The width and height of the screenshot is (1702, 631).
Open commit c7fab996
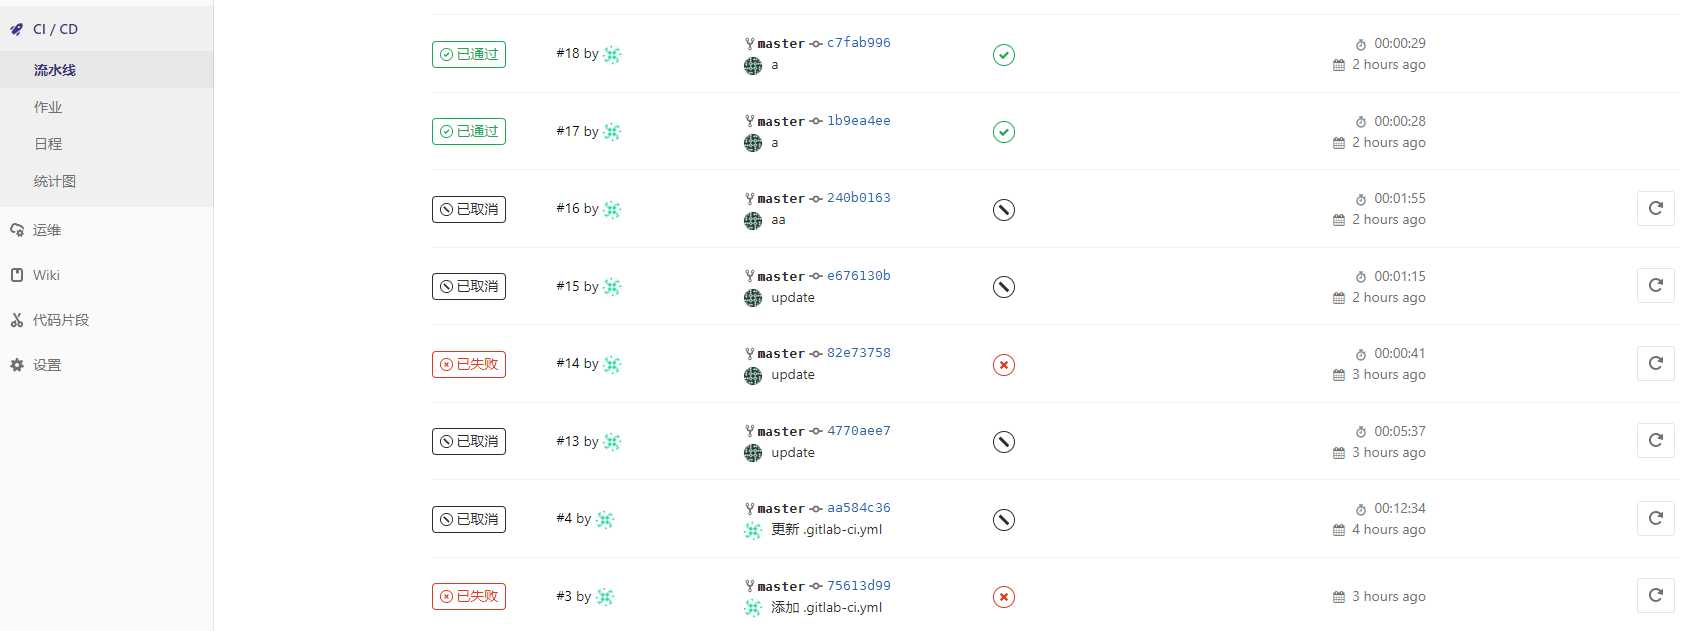[x=858, y=43]
